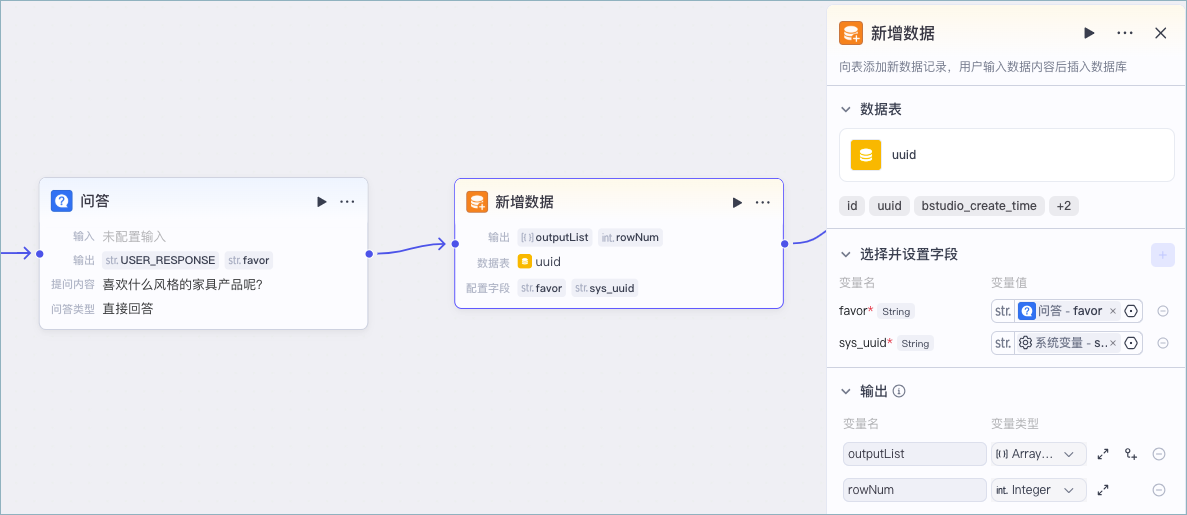Image resolution: width=1187 pixels, height=515 pixels.
Task: Open the Array type dropdown for outputList
Action: pos(1039,454)
